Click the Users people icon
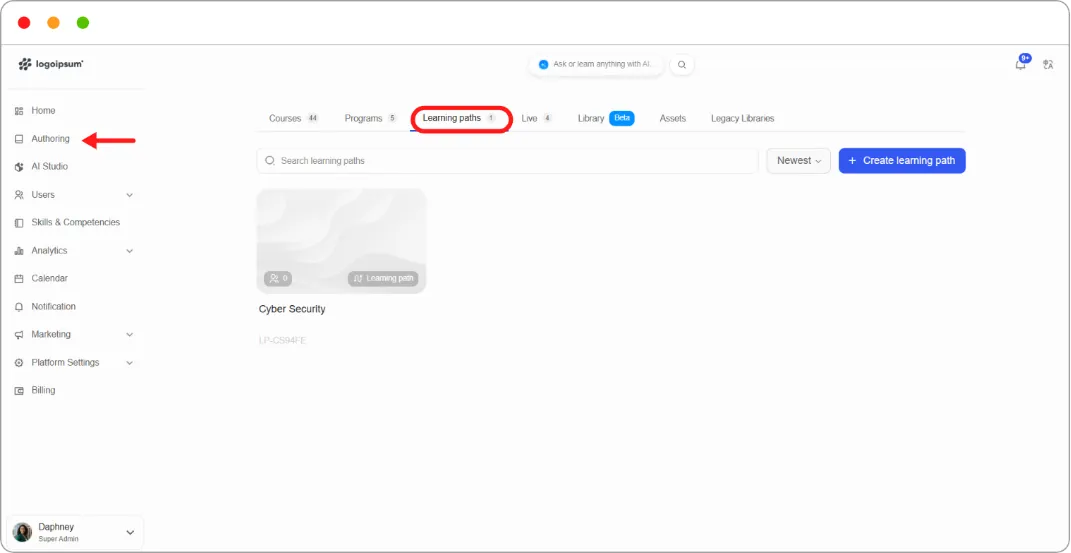1071x553 pixels. tap(19, 195)
